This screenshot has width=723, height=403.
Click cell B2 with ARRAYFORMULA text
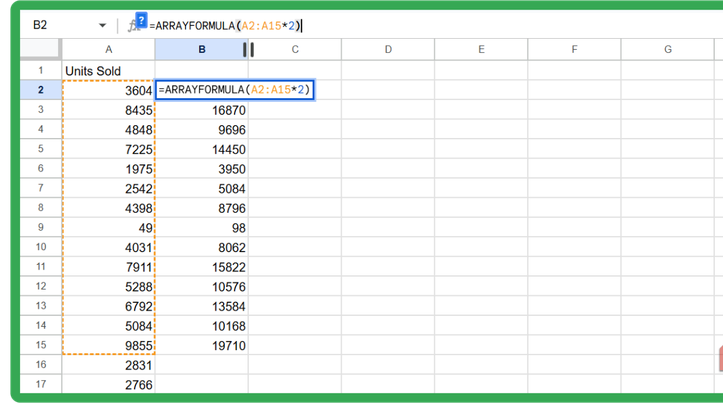pyautogui.click(x=235, y=89)
